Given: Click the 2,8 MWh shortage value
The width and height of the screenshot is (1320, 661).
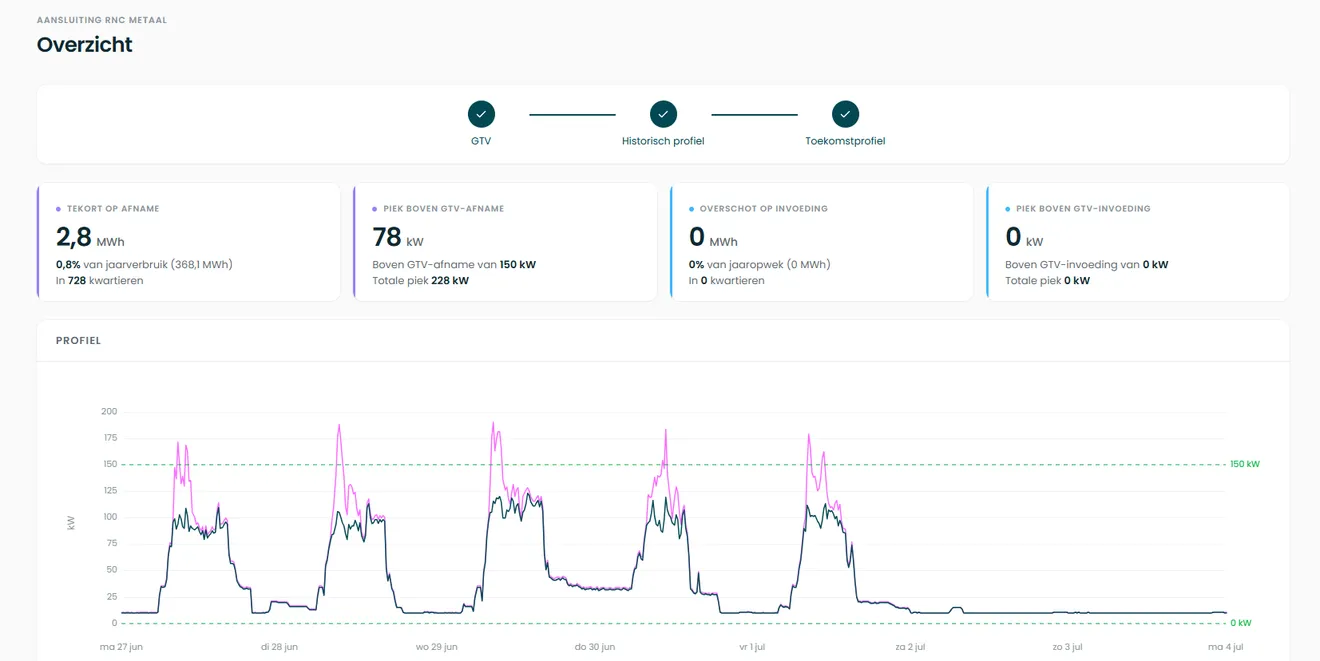Looking at the screenshot, I should [90, 237].
